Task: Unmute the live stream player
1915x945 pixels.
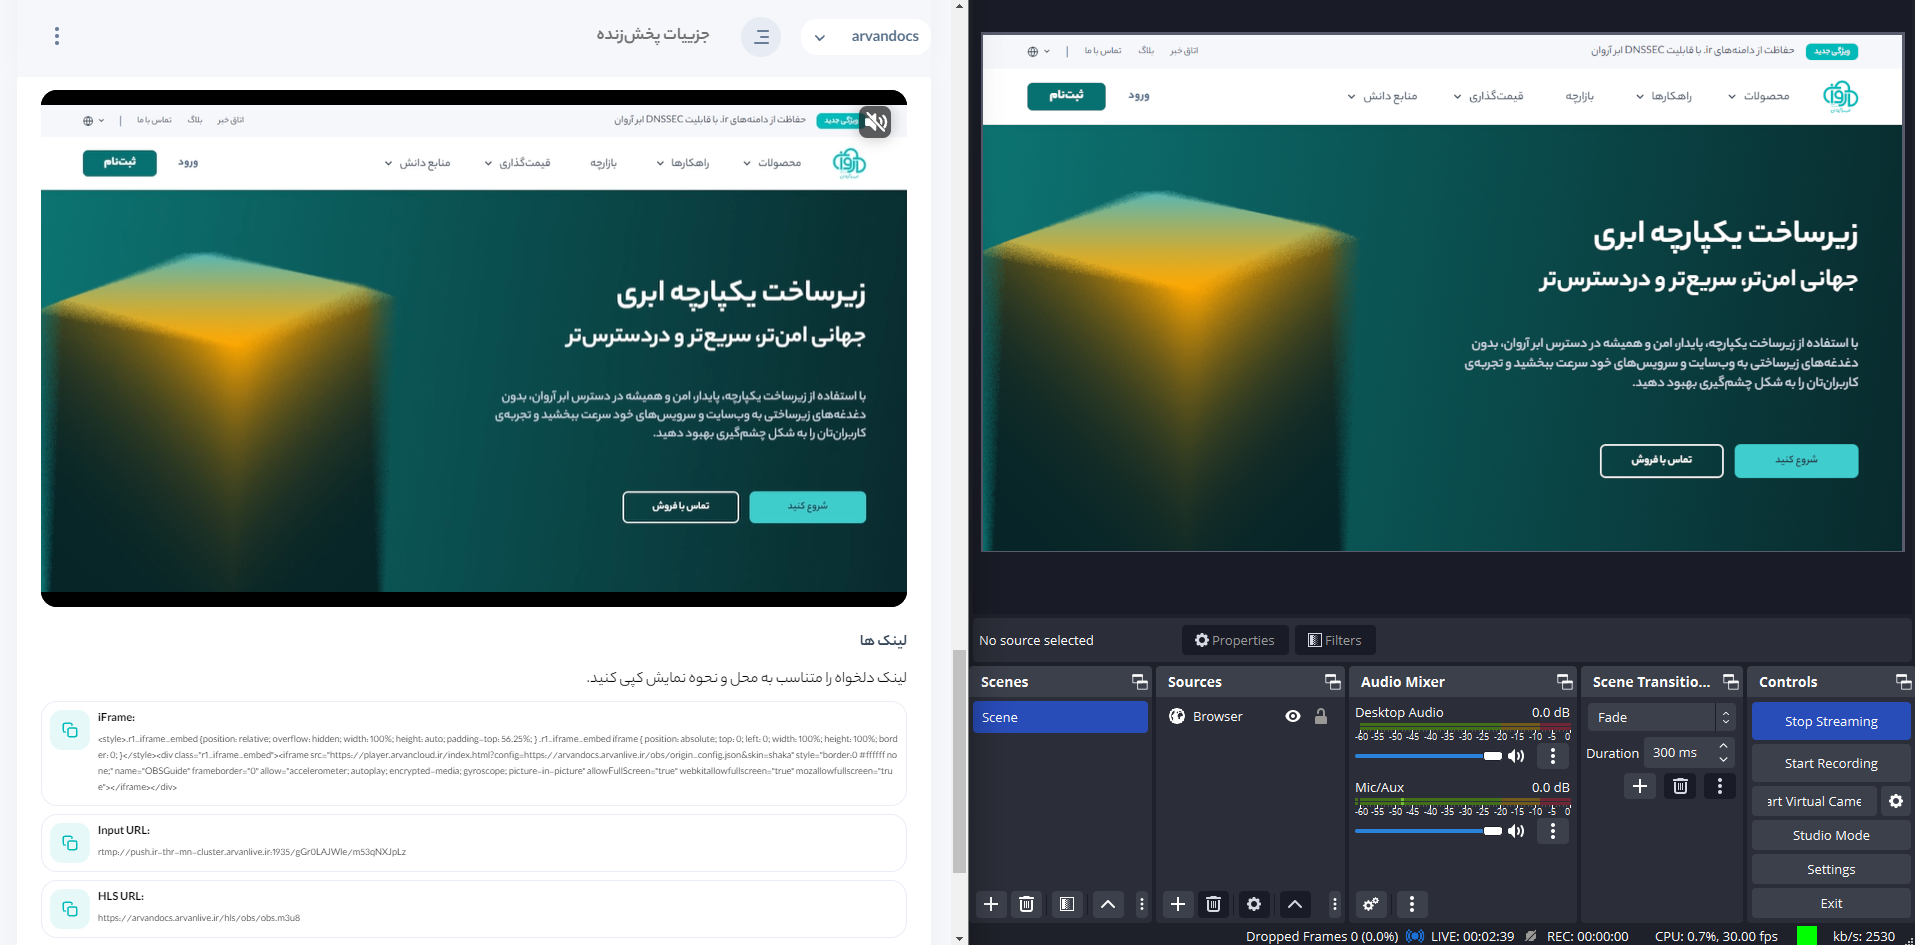Action: 875,122
